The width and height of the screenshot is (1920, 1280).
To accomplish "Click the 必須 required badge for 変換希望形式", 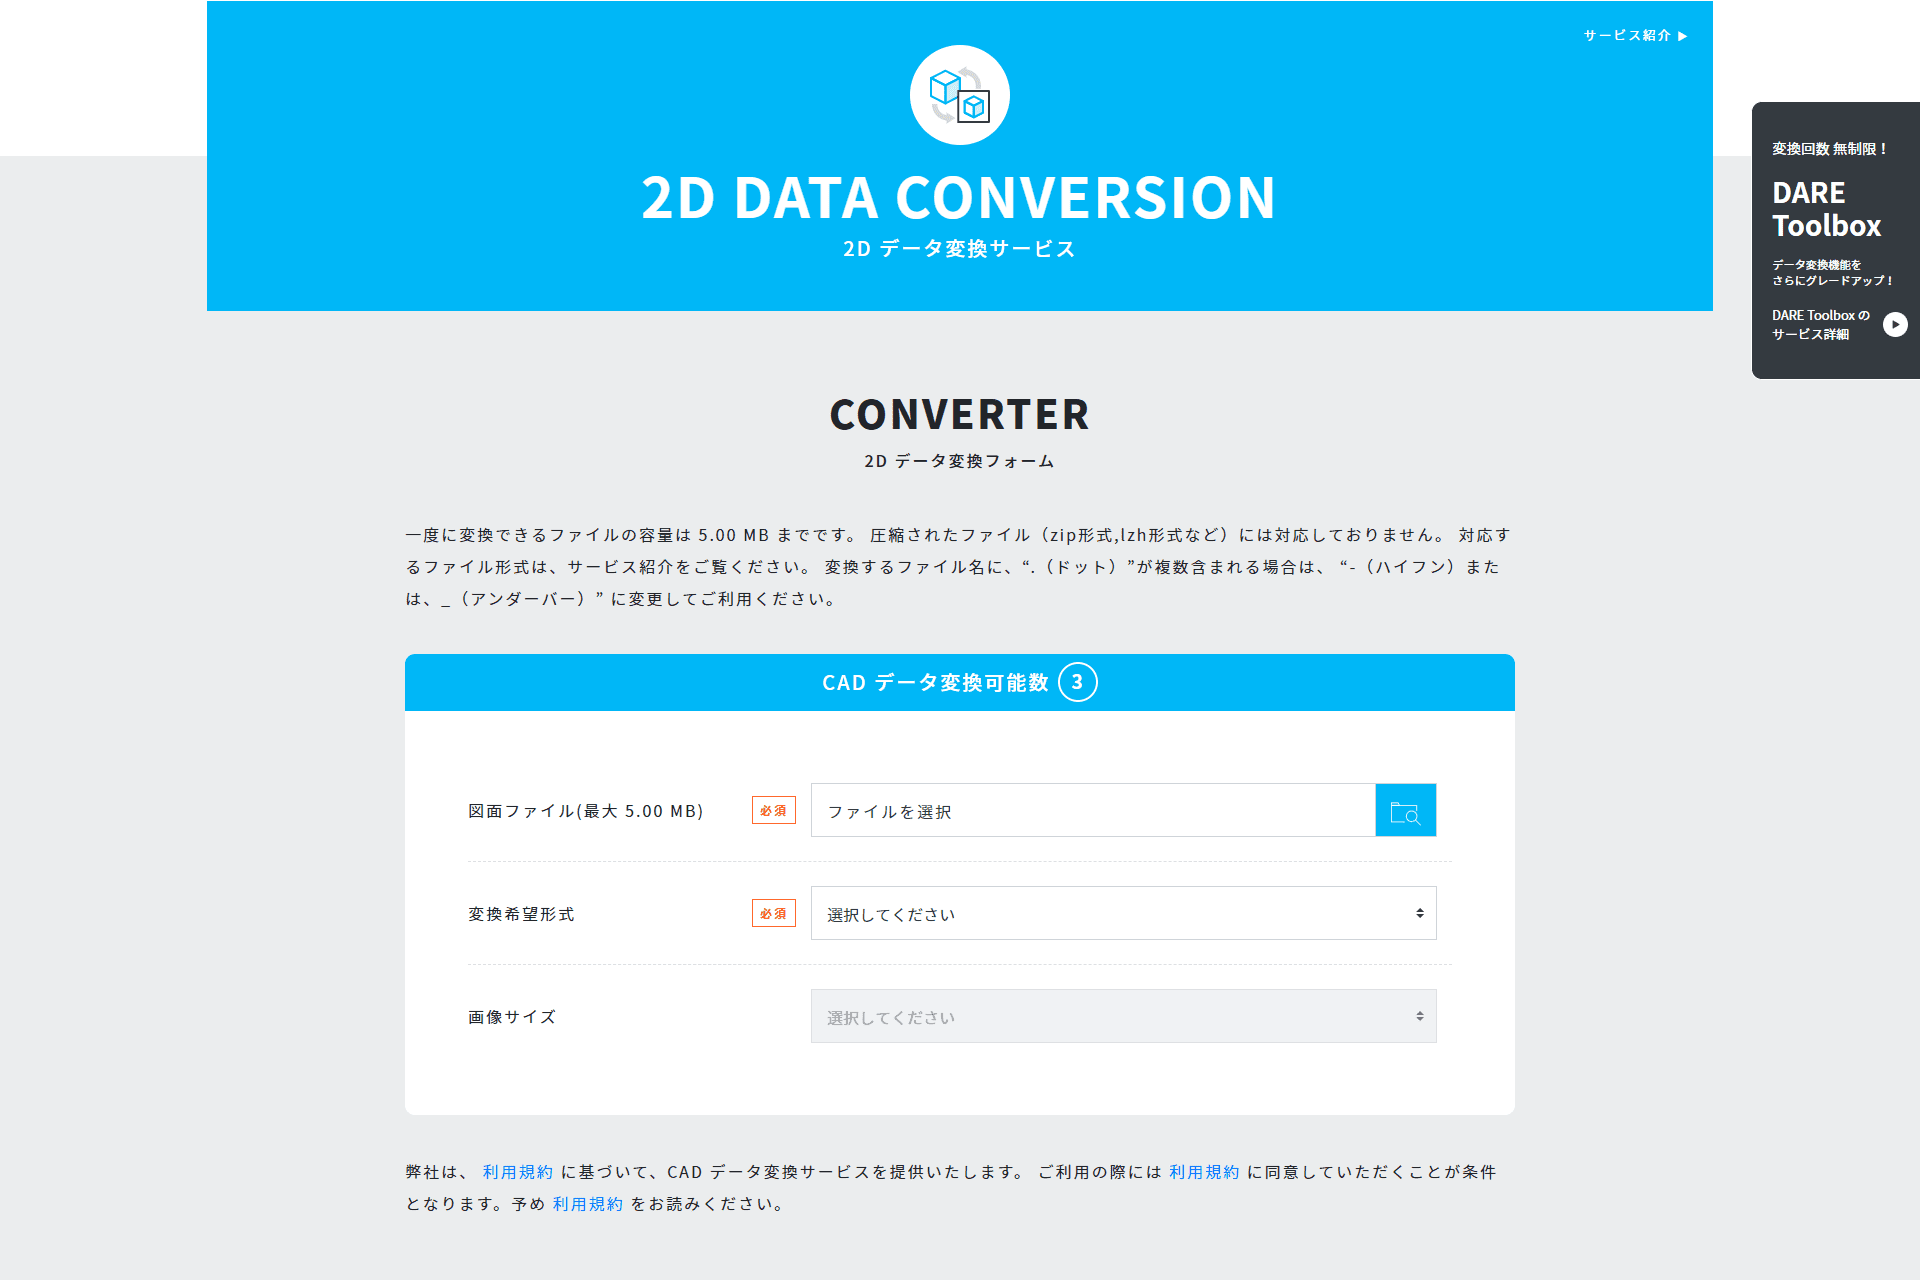I will click(773, 914).
